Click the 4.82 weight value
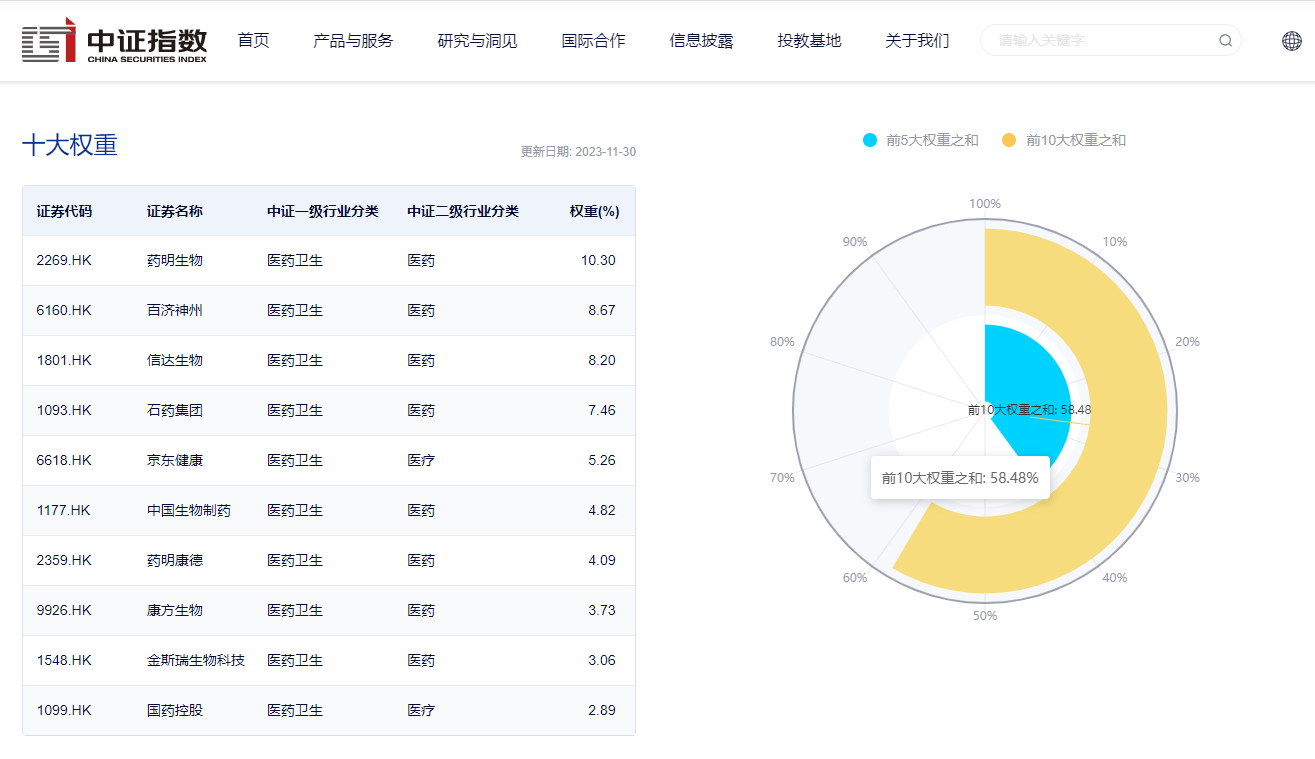Viewport: 1315px width, 759px height. pos(602,510)
